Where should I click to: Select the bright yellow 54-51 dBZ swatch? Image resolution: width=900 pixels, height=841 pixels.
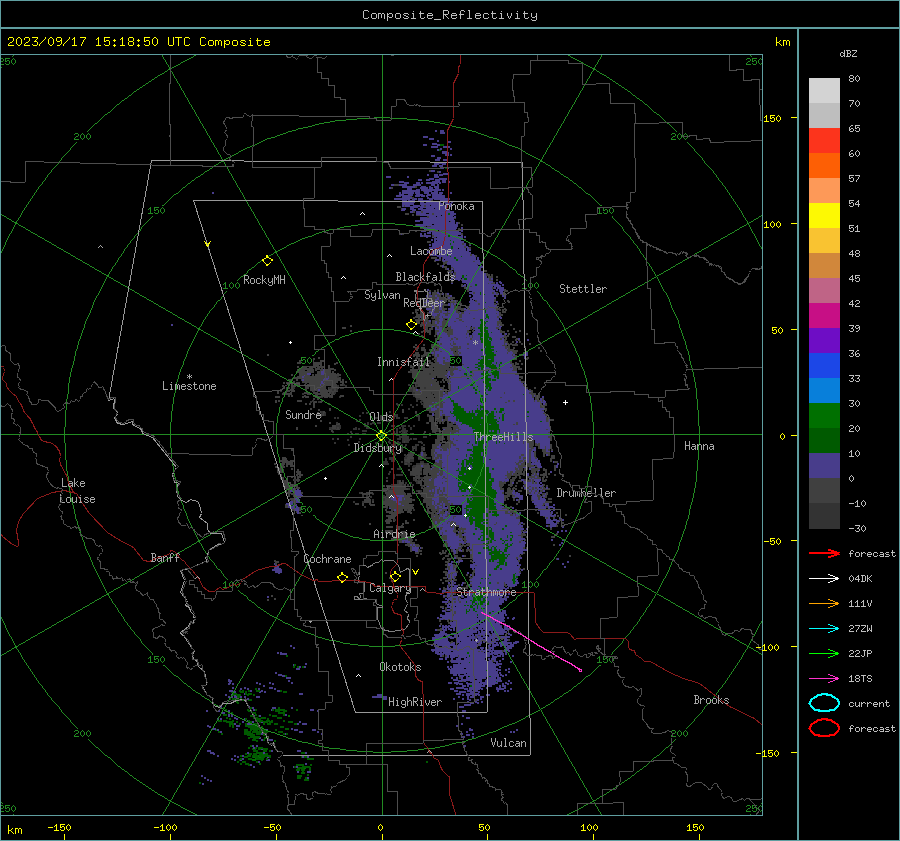click(824, 215)
